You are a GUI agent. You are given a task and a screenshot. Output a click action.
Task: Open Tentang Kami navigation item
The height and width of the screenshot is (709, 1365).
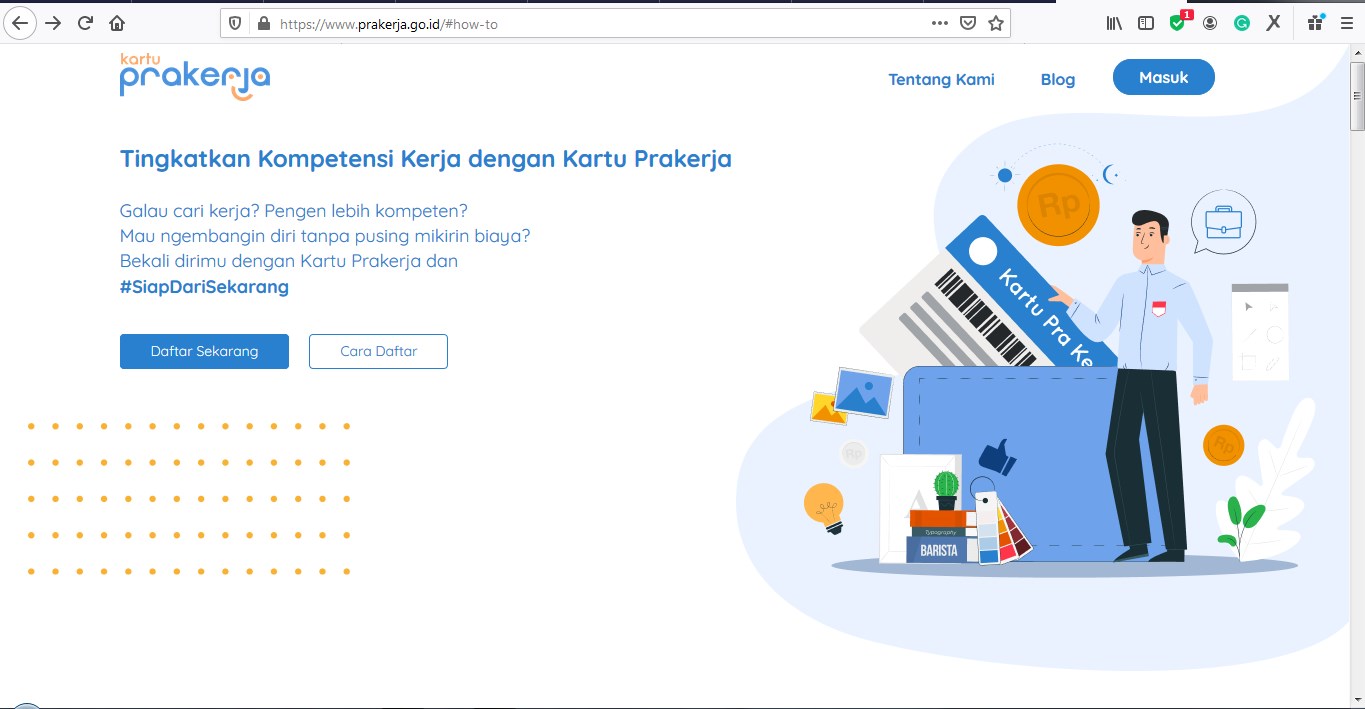(941, 79)
